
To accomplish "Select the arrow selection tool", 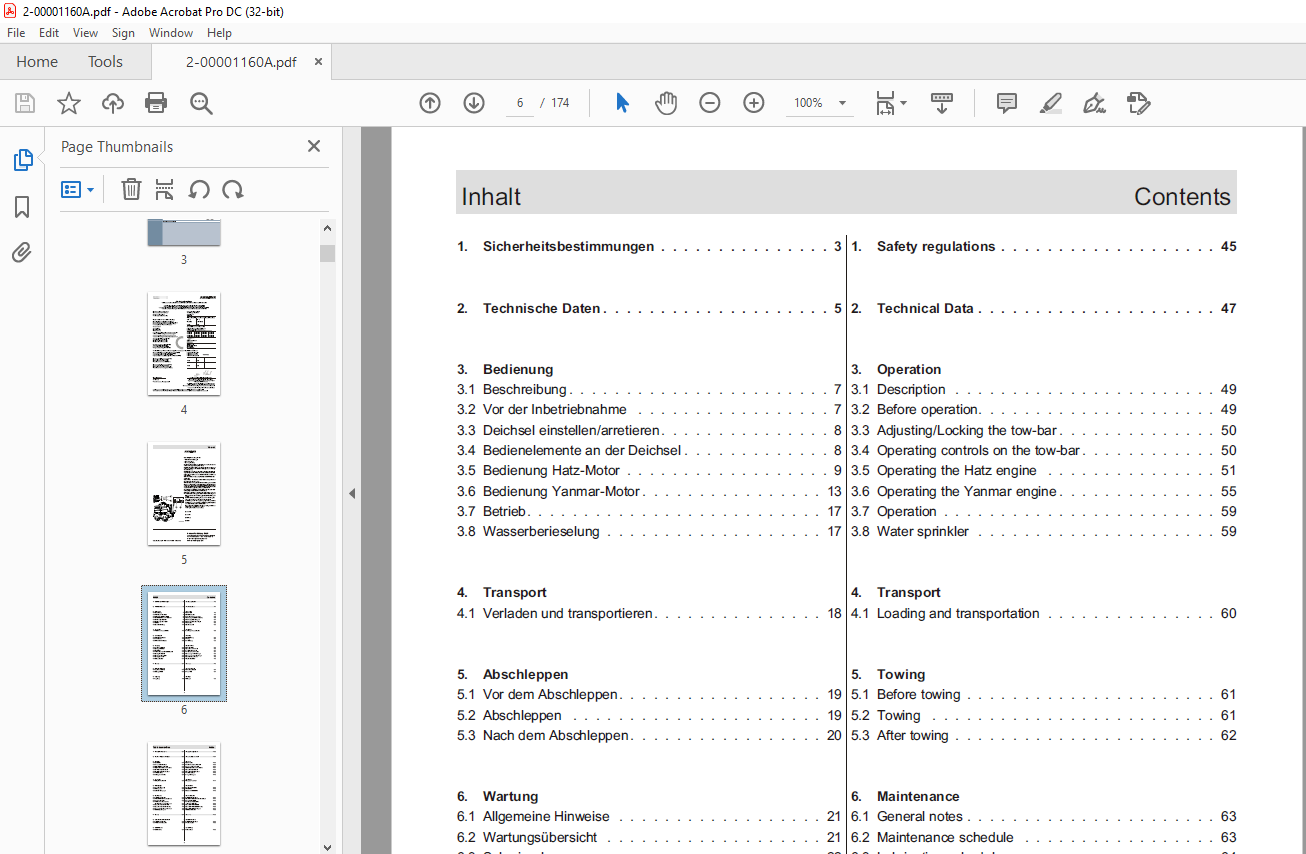I will [x=622, y=103].
